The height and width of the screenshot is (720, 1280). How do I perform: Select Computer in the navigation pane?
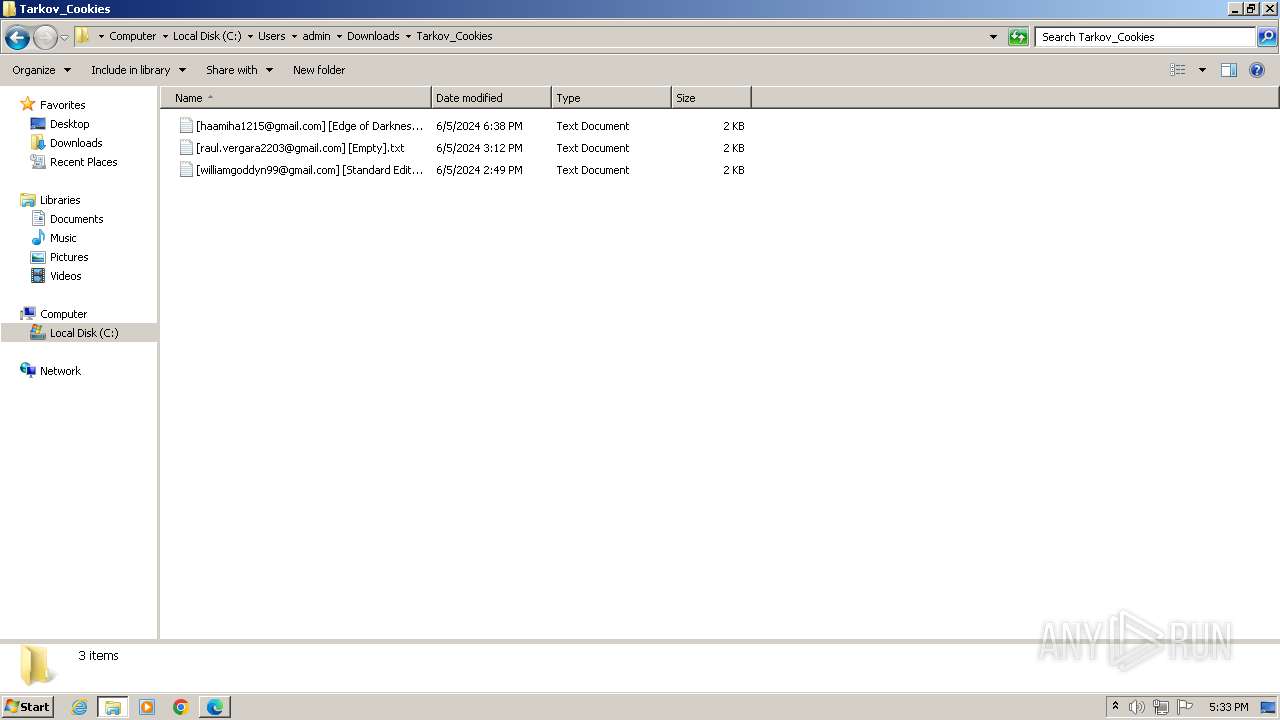63,314
